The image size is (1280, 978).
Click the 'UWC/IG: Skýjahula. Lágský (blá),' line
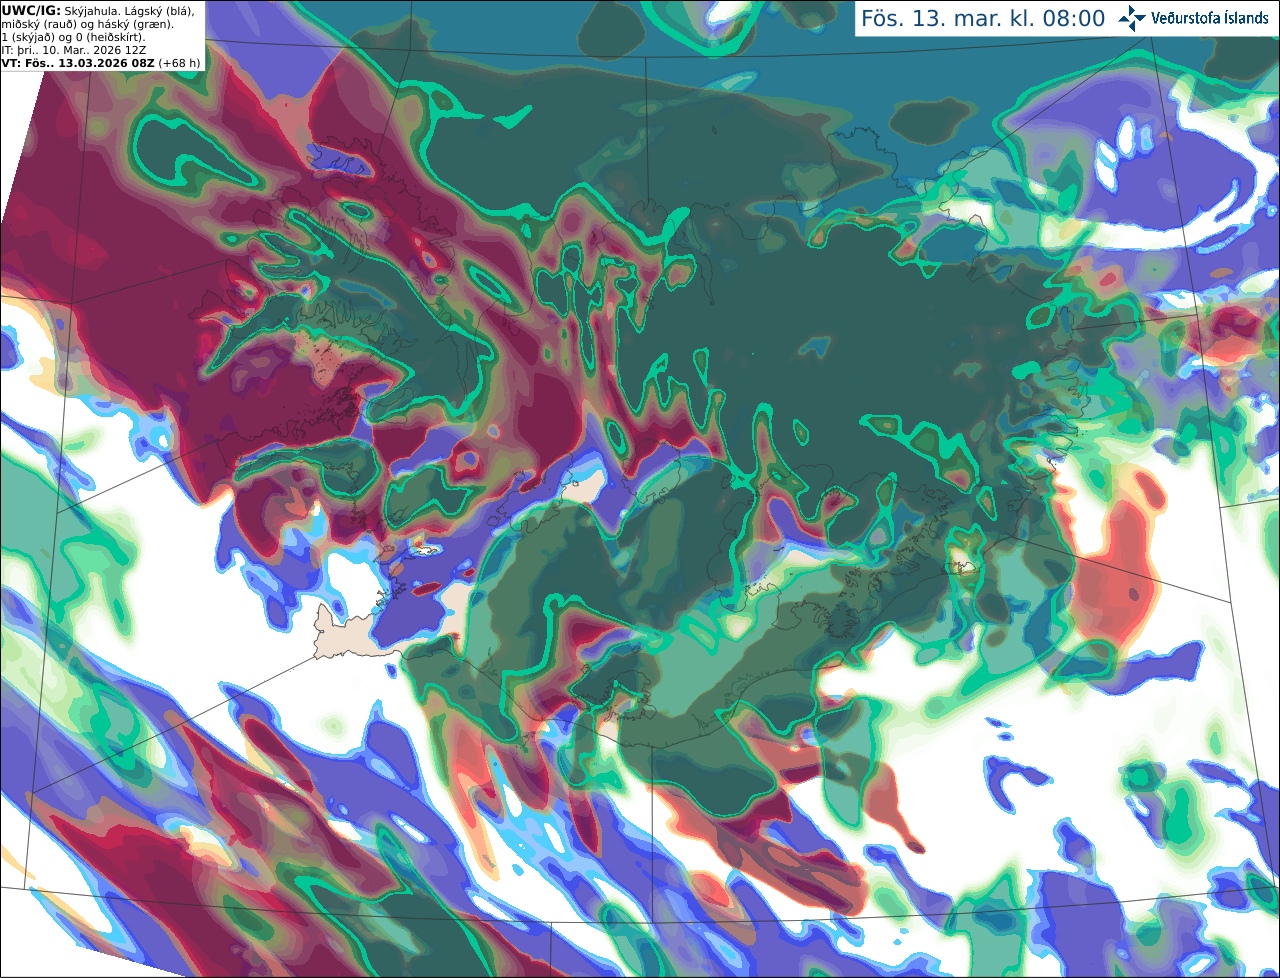coord(98,10)
